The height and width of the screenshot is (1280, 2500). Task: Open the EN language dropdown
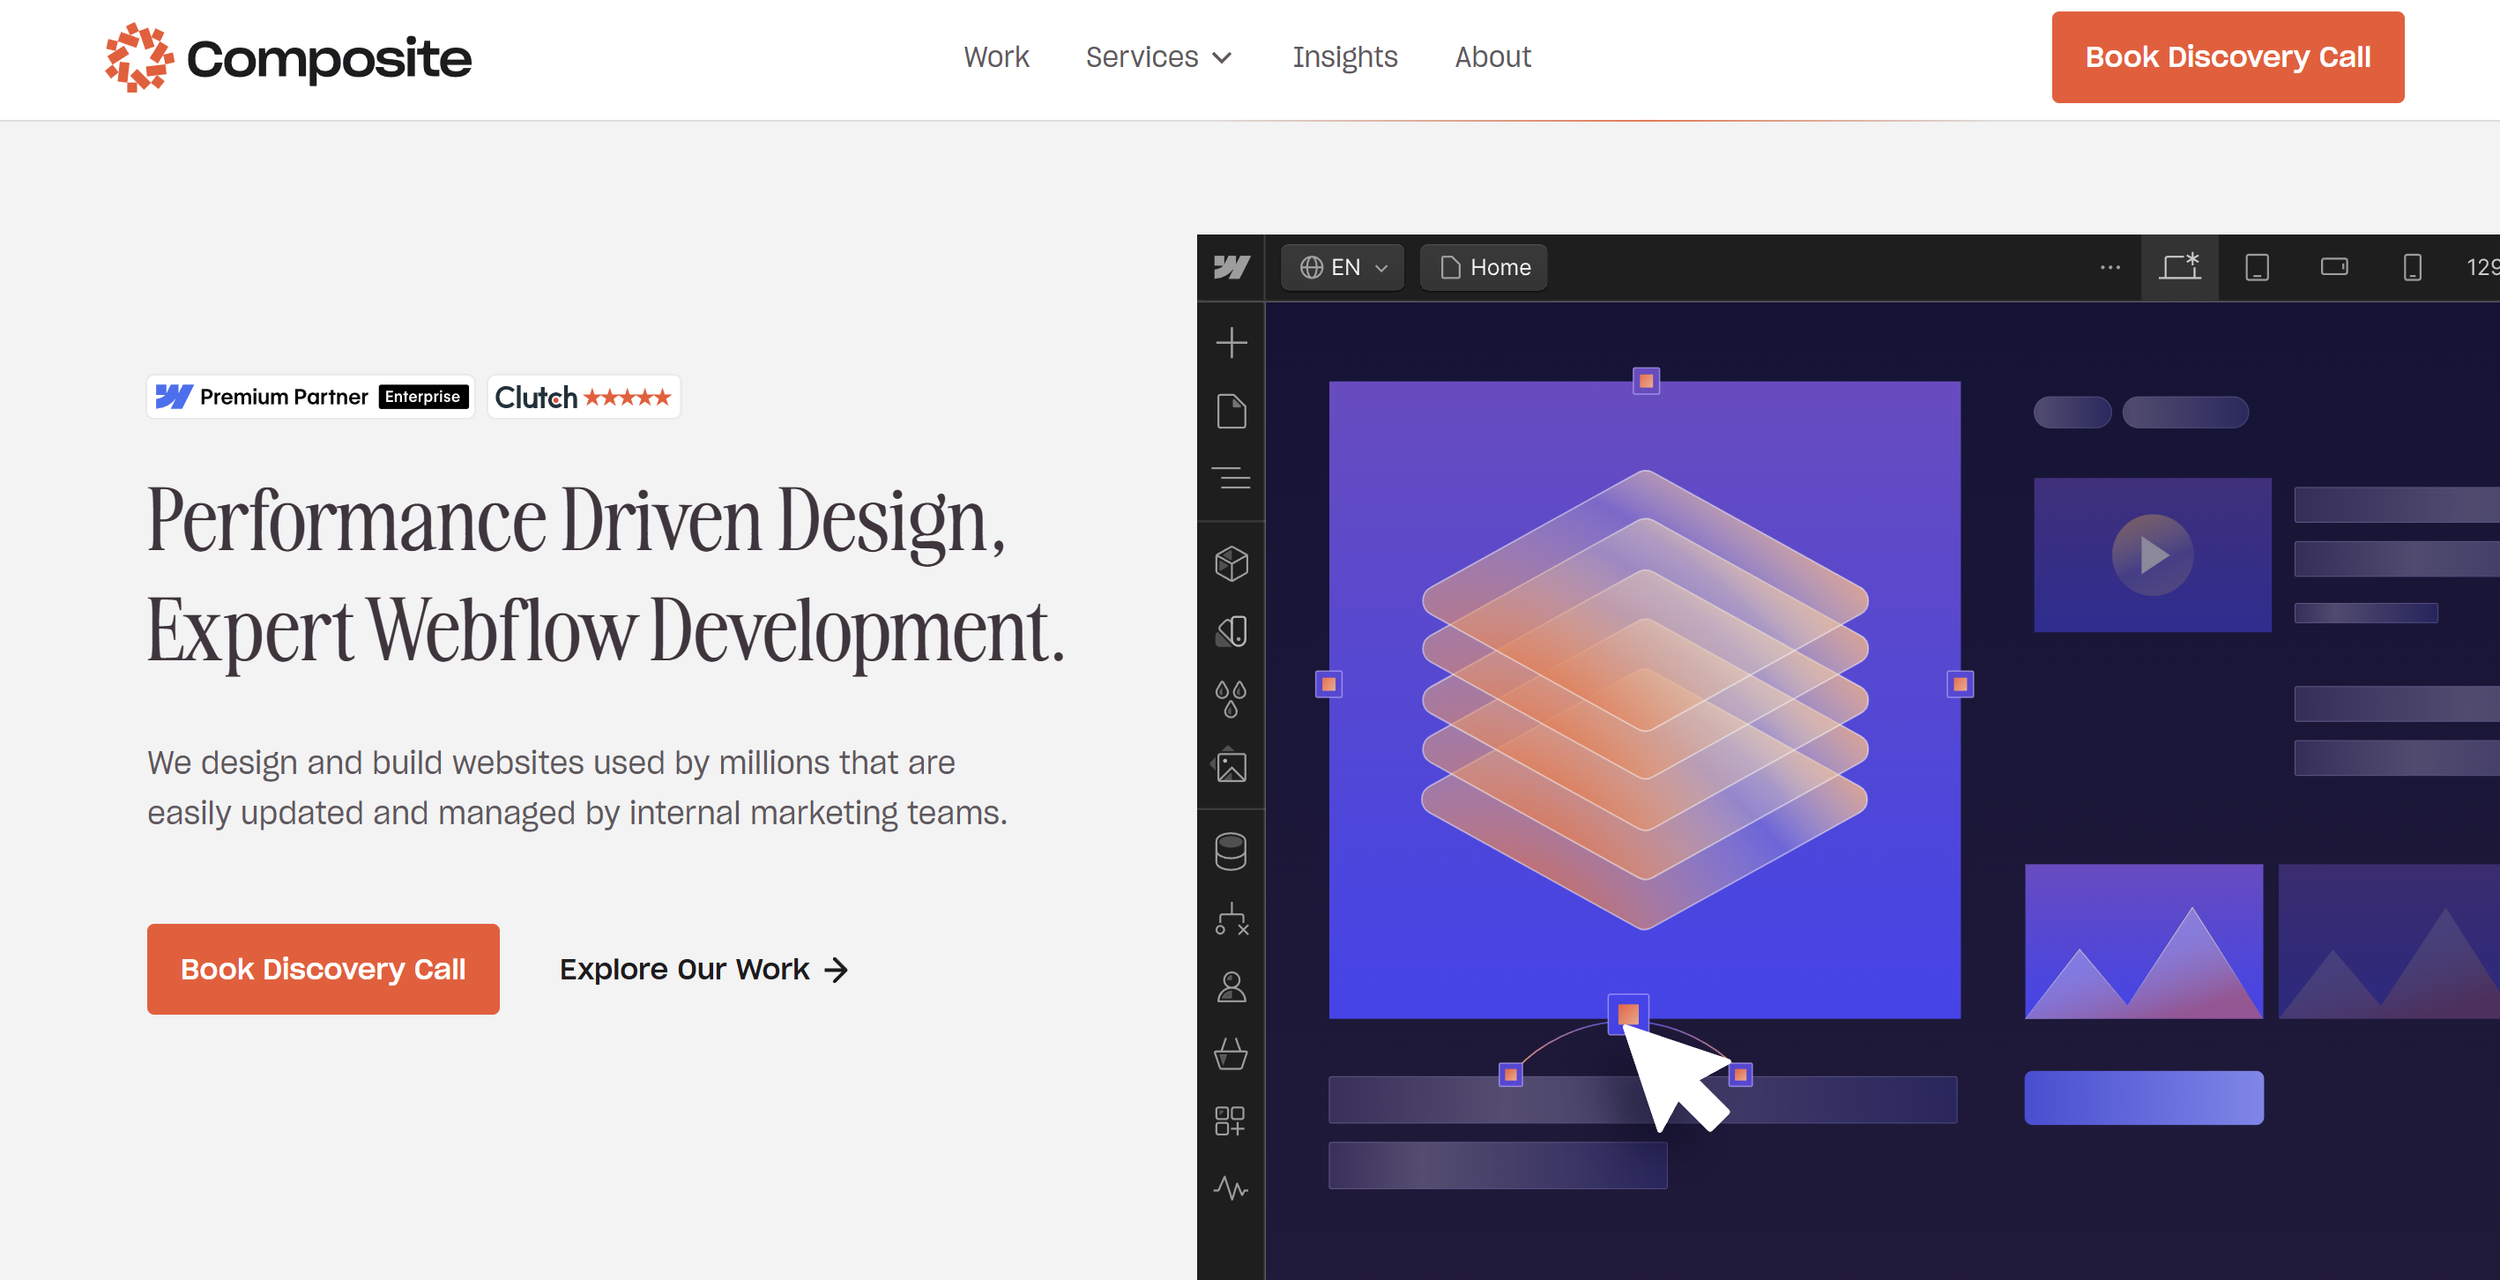(1343, 267)
